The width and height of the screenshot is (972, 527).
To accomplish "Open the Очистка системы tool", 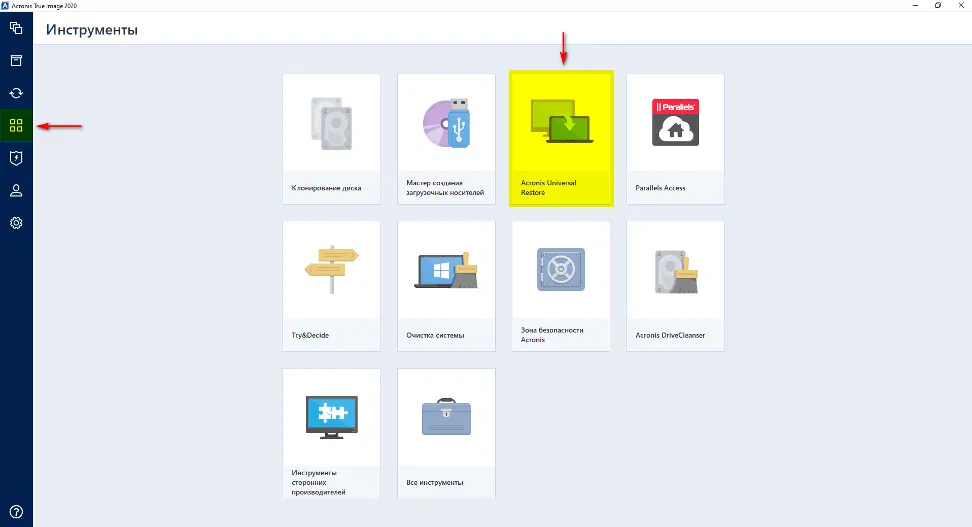I will click(x=446, y=286).
